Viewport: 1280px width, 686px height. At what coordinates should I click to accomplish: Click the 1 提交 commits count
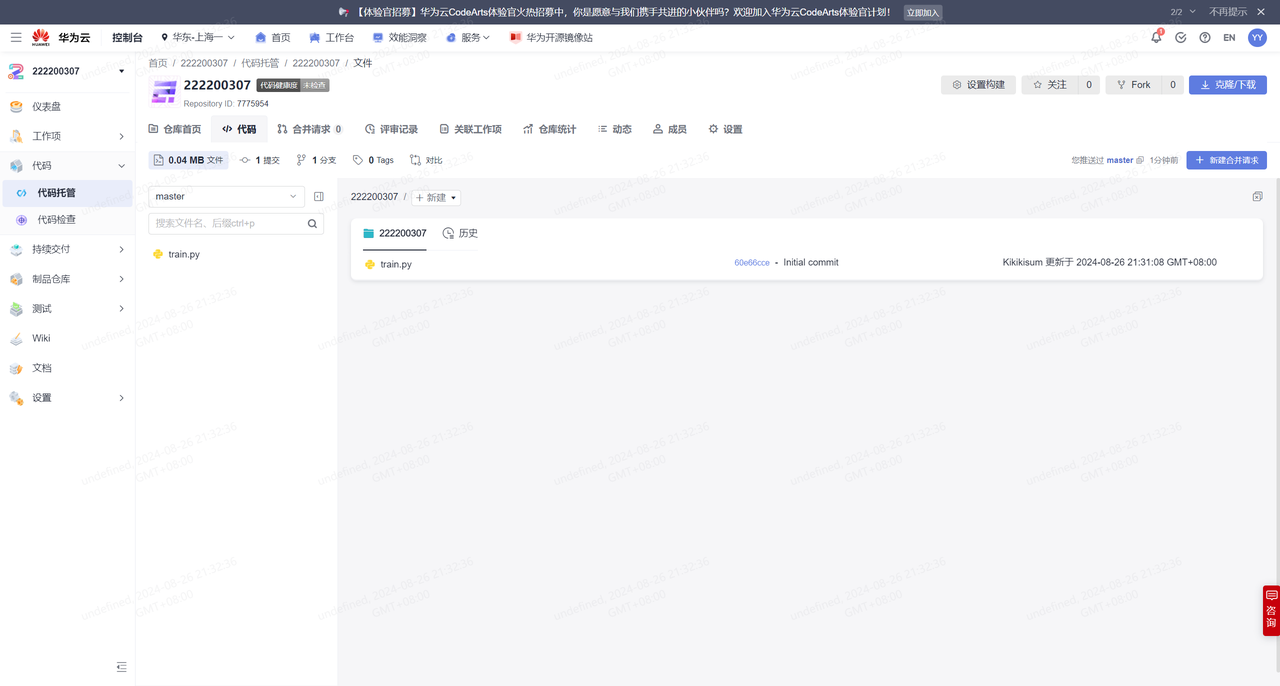260,160
